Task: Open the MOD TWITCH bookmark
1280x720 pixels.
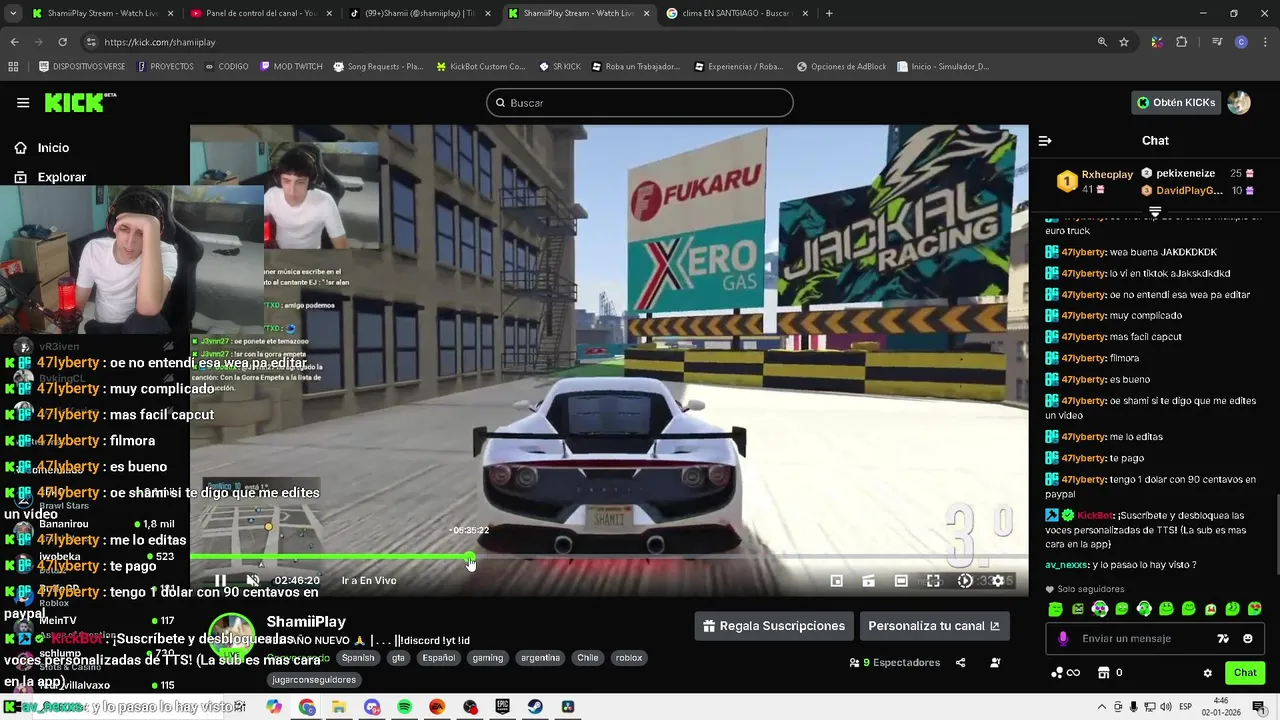Action: 291,67
